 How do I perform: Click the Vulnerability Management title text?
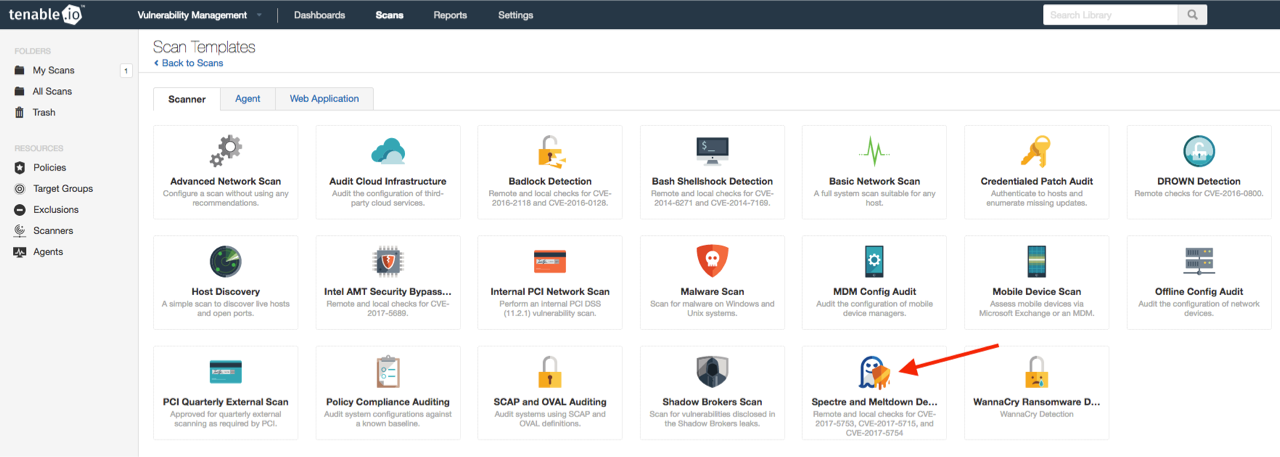point(193,15)
